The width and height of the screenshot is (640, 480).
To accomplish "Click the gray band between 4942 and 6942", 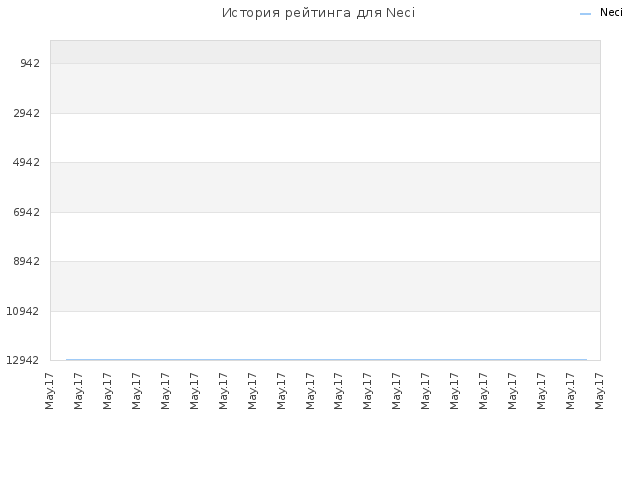I will tap(325, 187).
